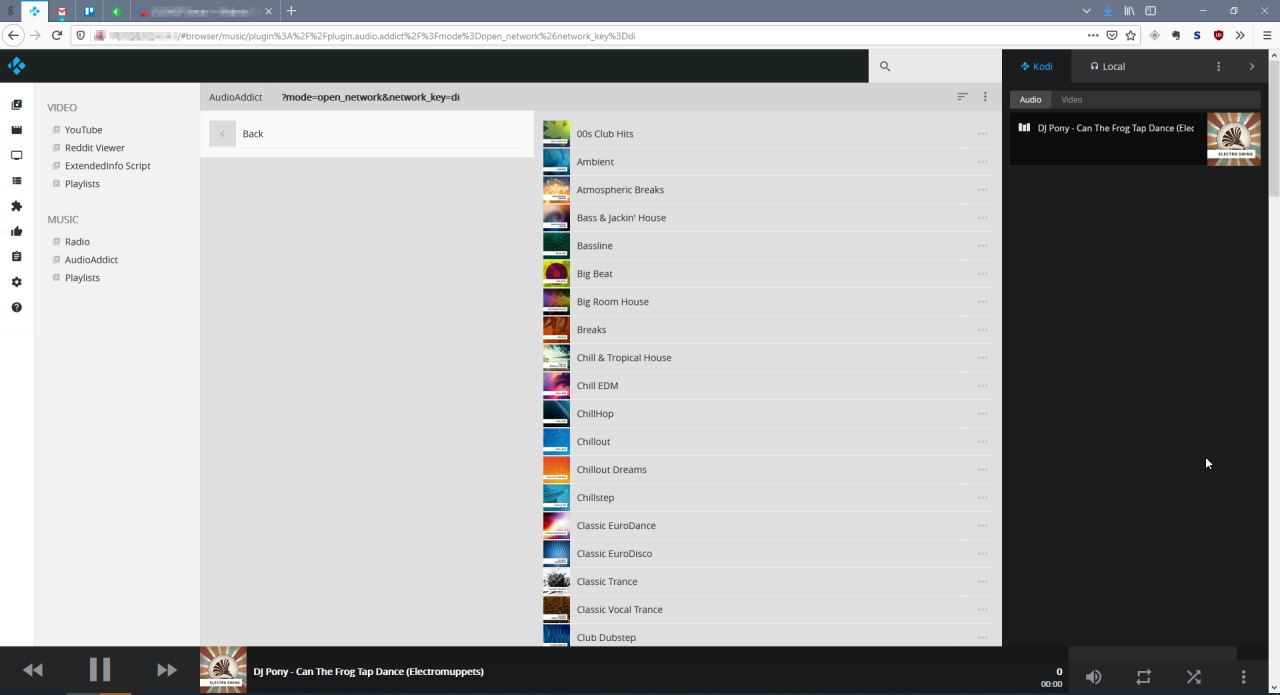Switch to the Local player tab

(x=1107, y=66)
